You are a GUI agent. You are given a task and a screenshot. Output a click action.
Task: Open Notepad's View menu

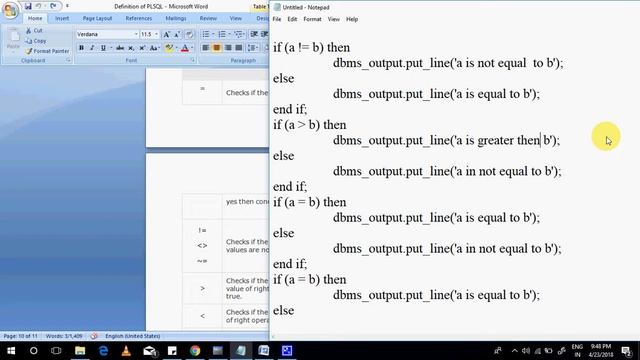(x=333, y=19)
